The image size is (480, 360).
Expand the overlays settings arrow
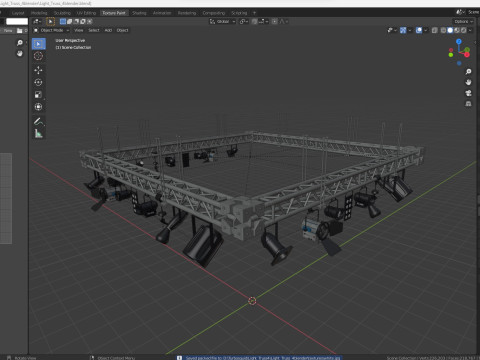pos(426,30)
